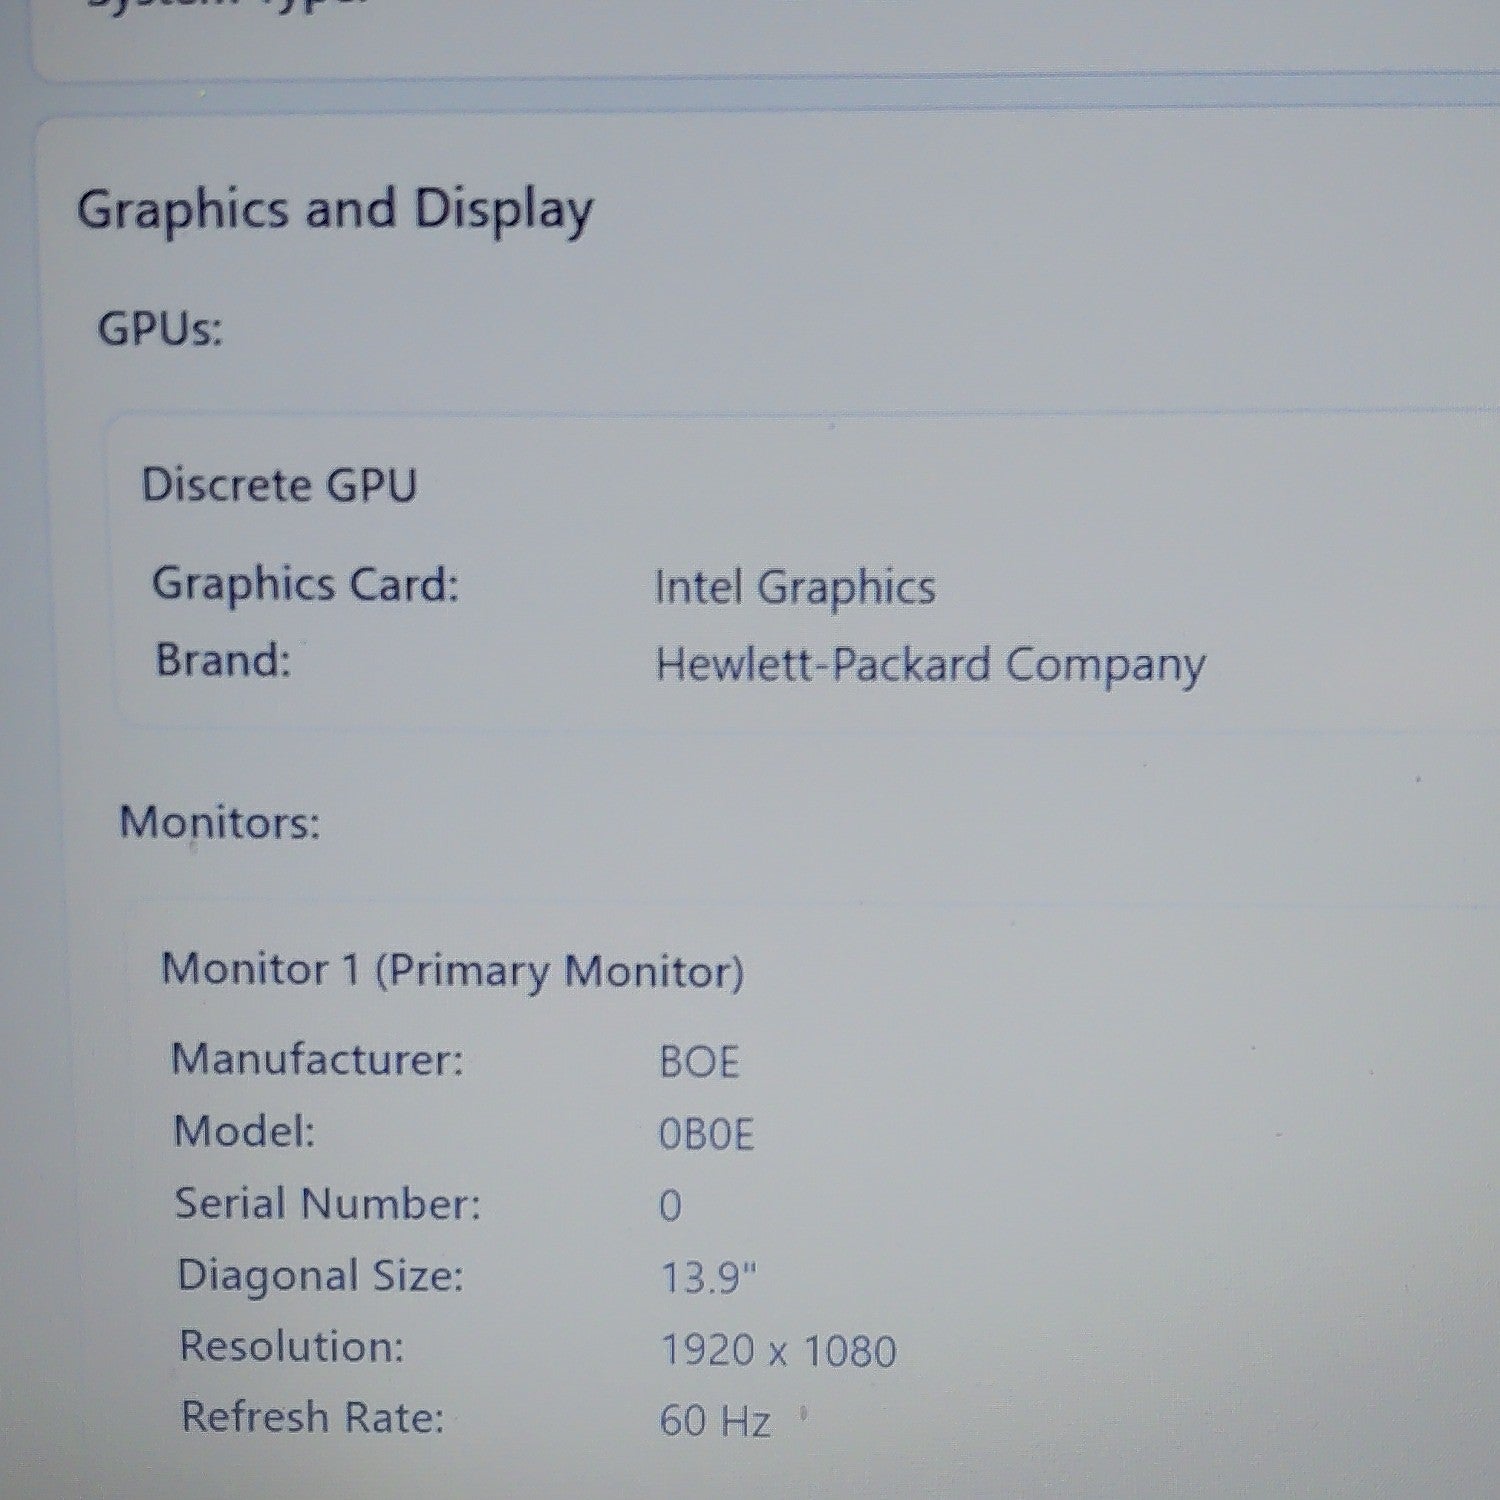Select the 13.9" diagonal size value
The width and height of the screenshot is (1500, 1500).
point(709,1278)
